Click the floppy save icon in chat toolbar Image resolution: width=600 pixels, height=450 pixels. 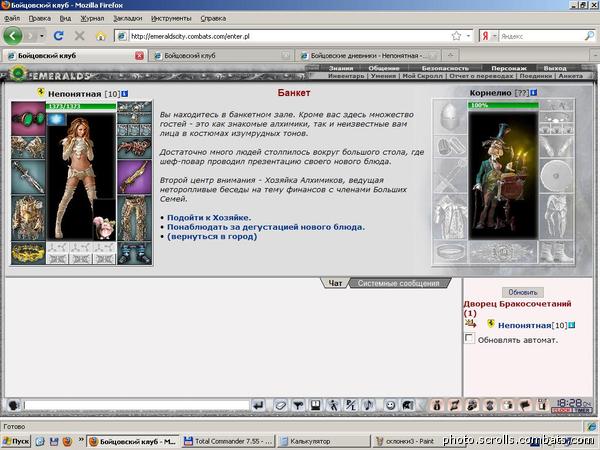[x=315, y=405]
